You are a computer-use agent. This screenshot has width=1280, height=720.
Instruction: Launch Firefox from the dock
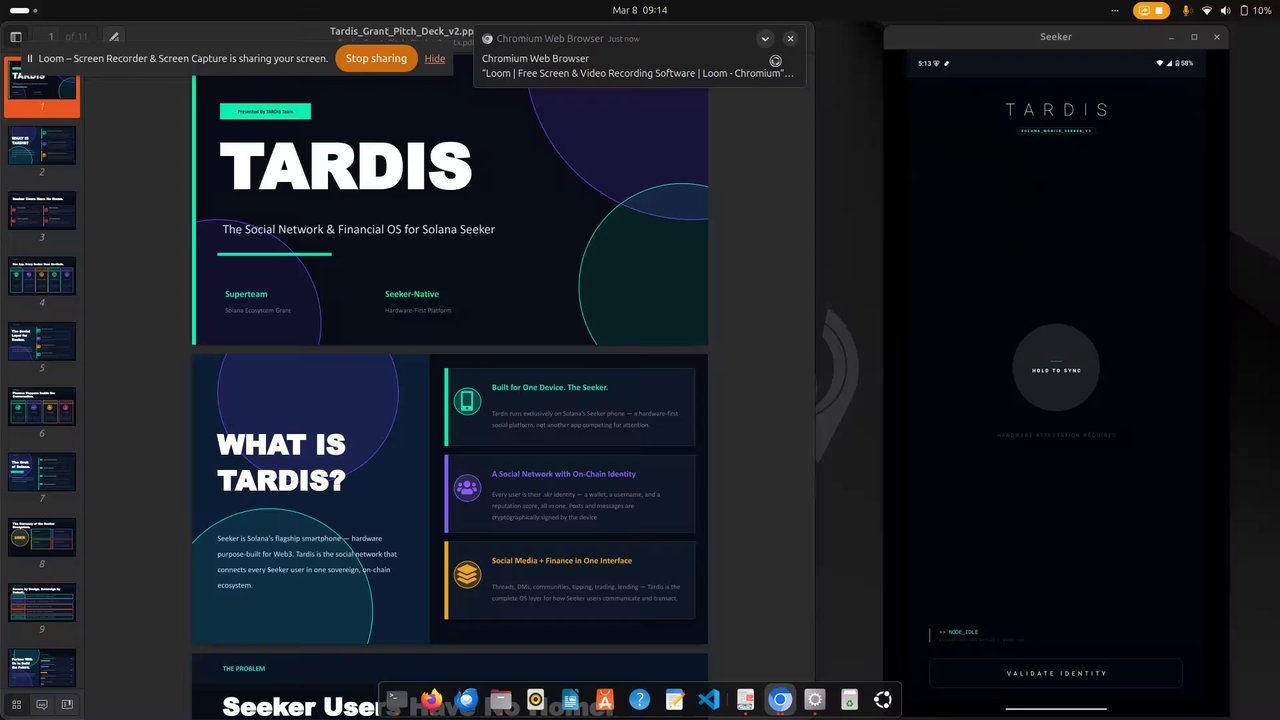(432, 700)
